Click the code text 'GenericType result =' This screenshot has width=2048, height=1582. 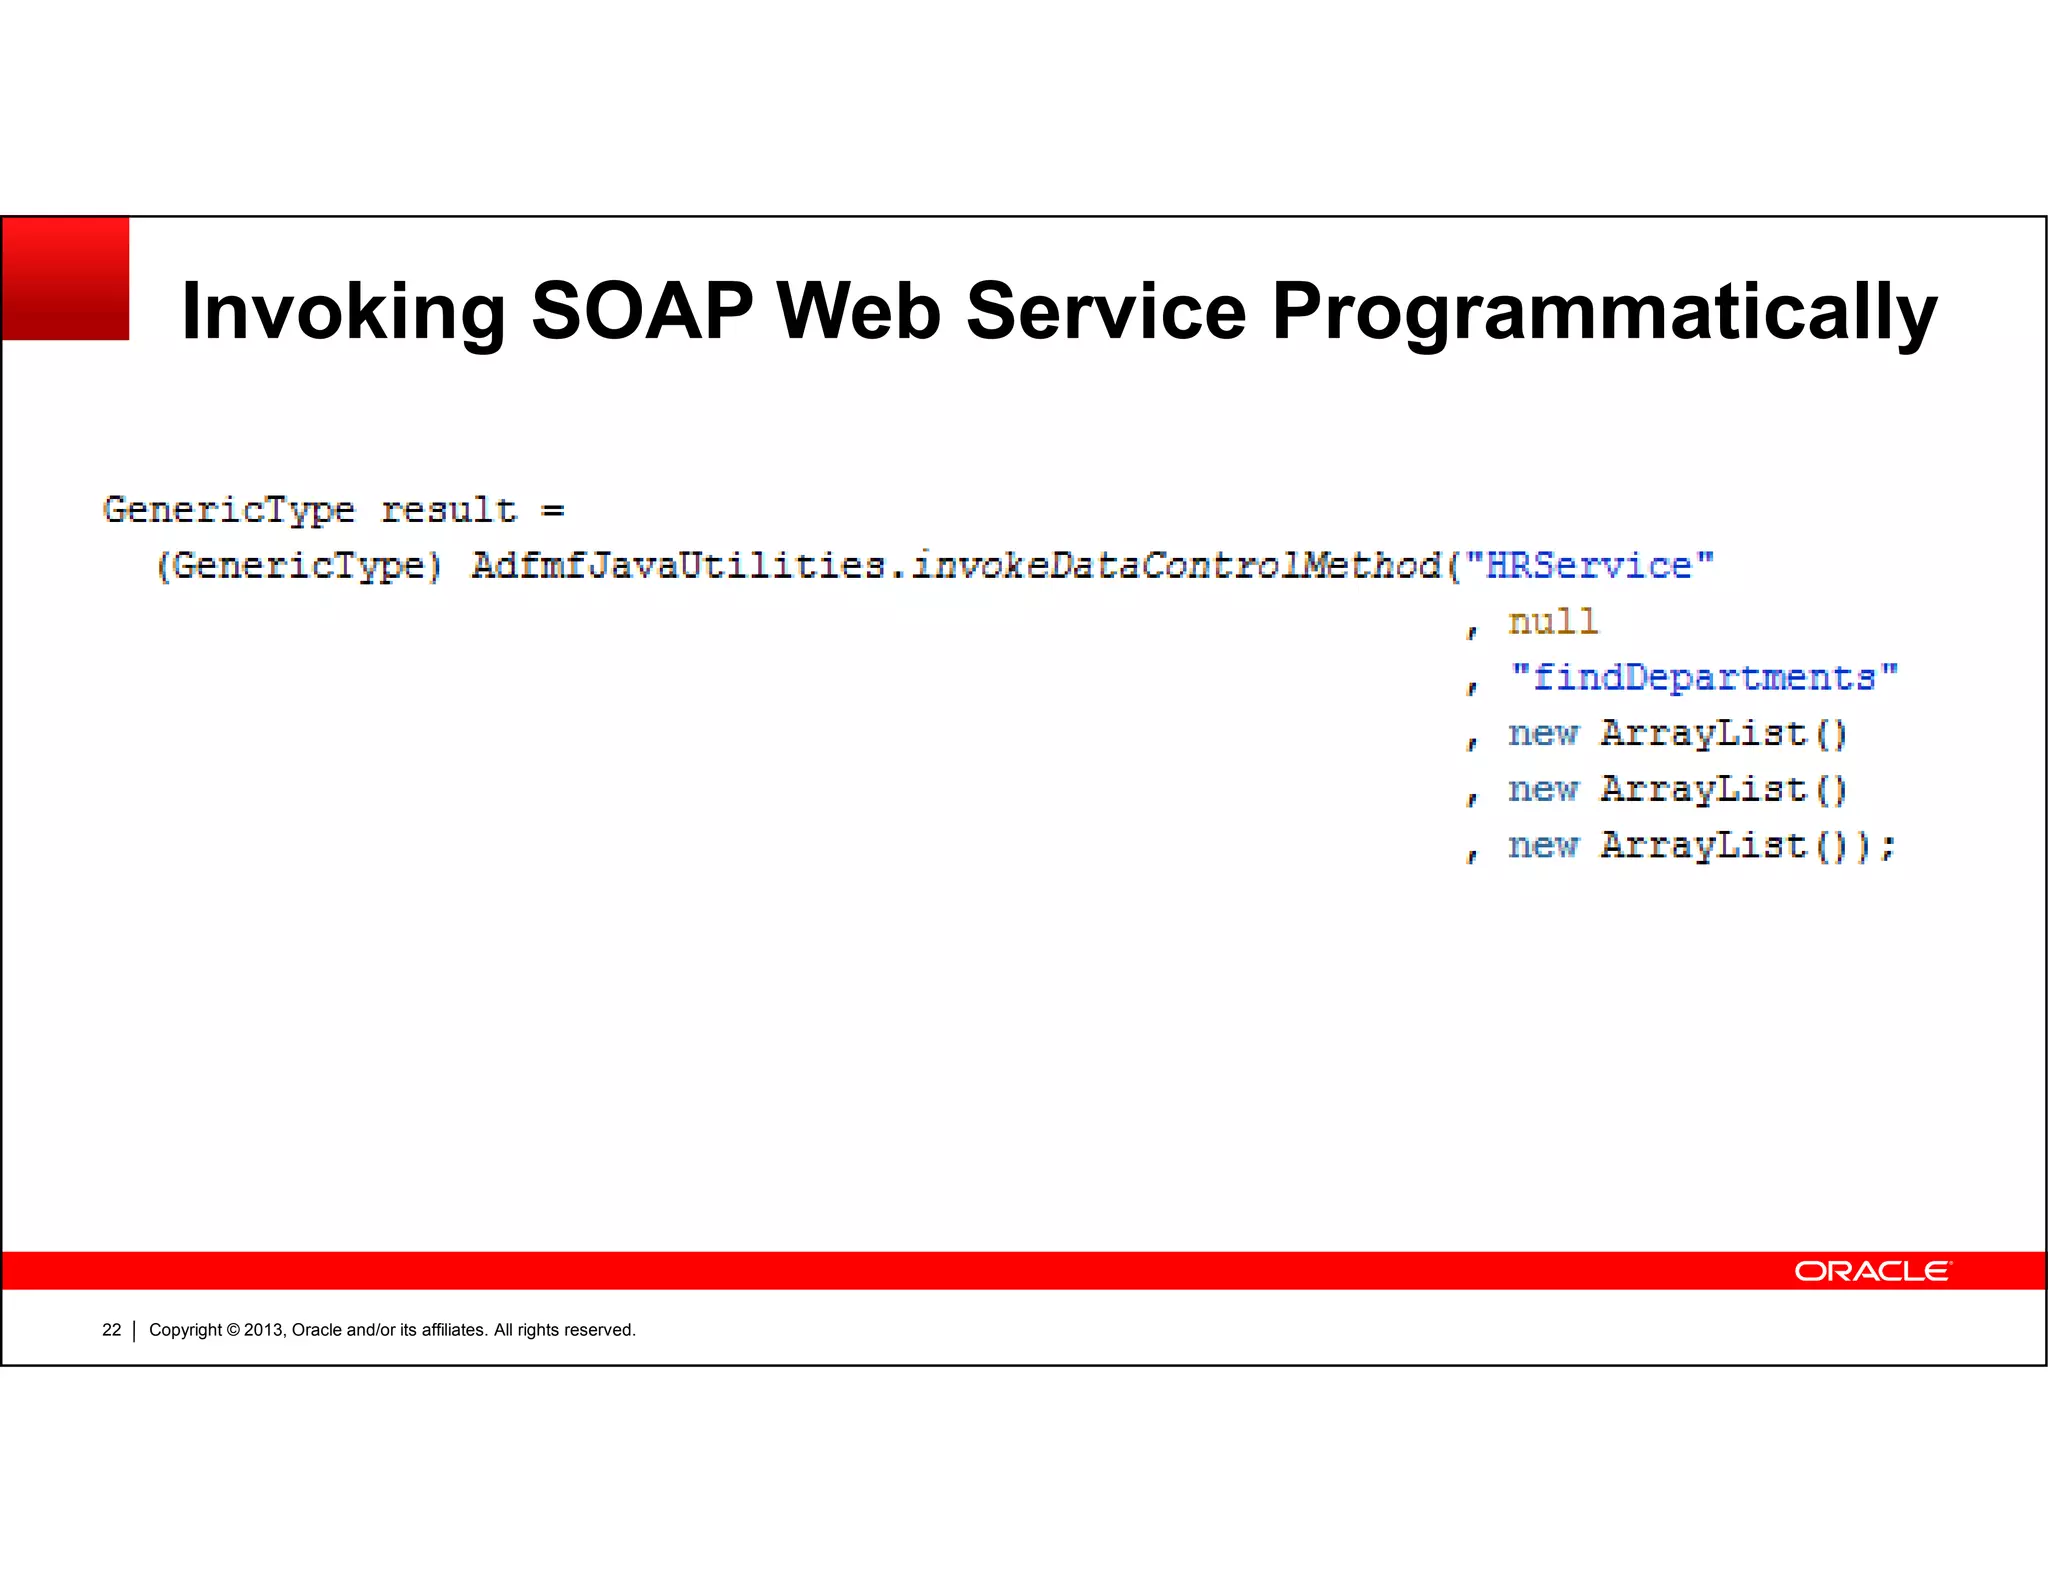click(334, 511)
